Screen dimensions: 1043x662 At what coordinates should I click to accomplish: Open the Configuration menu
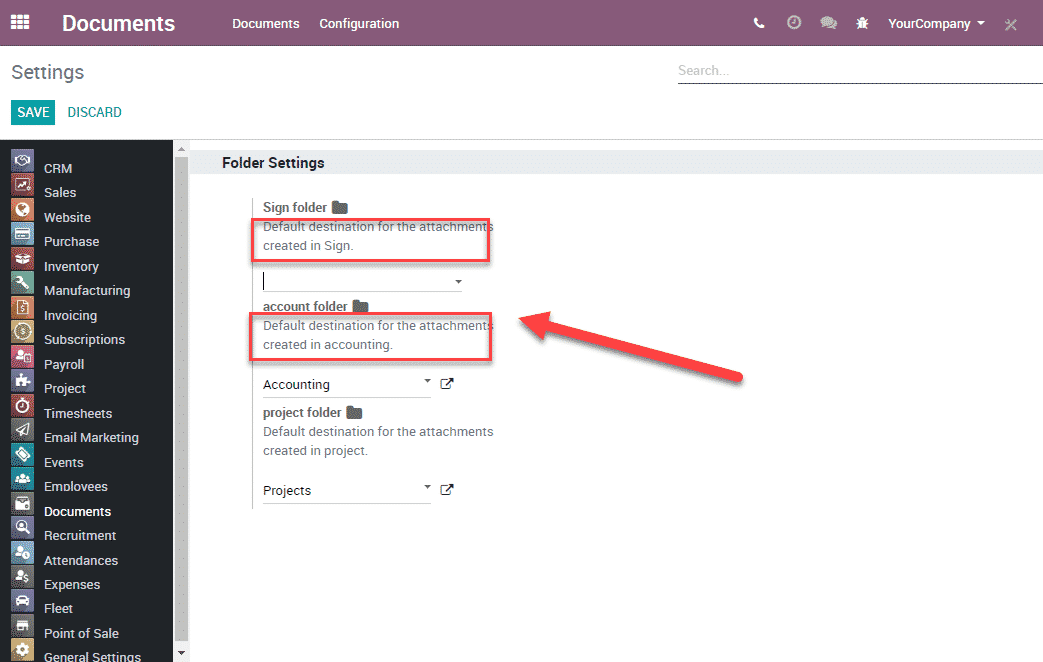click(x=359, y=23)
